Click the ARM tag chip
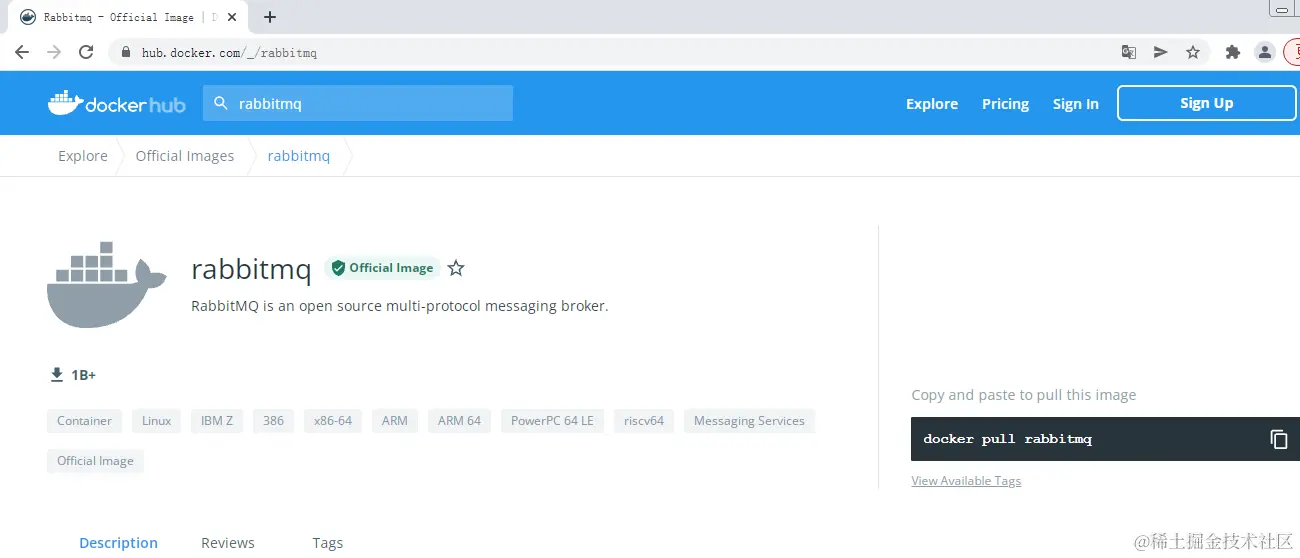 click(x=395, y=421)
